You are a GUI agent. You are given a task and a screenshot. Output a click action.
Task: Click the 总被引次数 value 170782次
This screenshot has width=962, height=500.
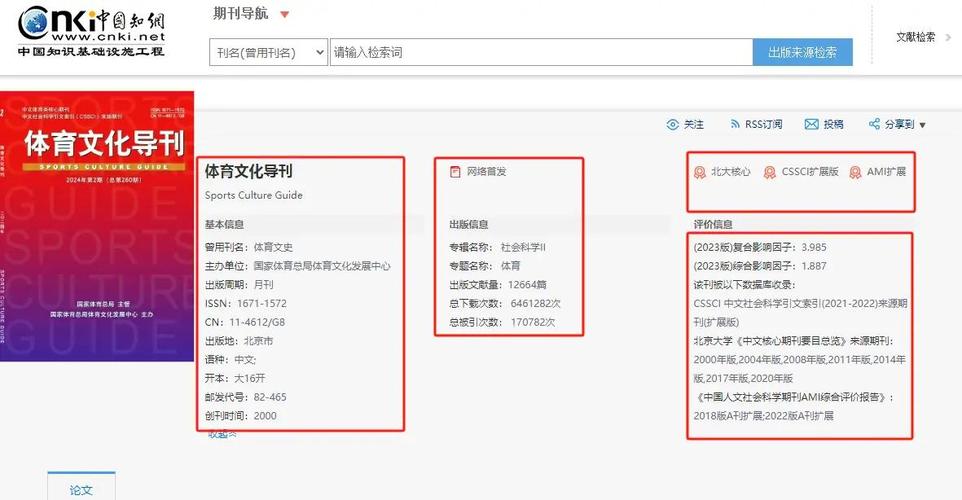(533, 322)
